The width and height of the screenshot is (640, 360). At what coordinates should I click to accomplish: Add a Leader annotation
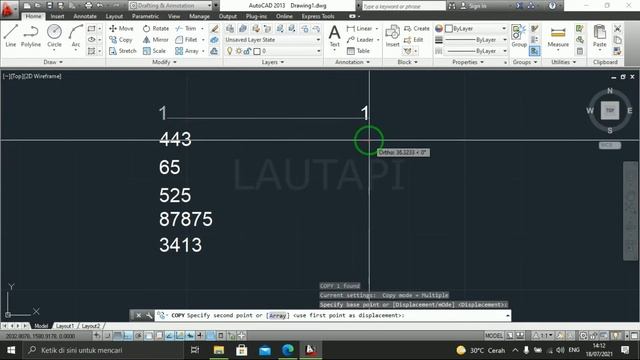pyautogui.click(x=360, y=40)
